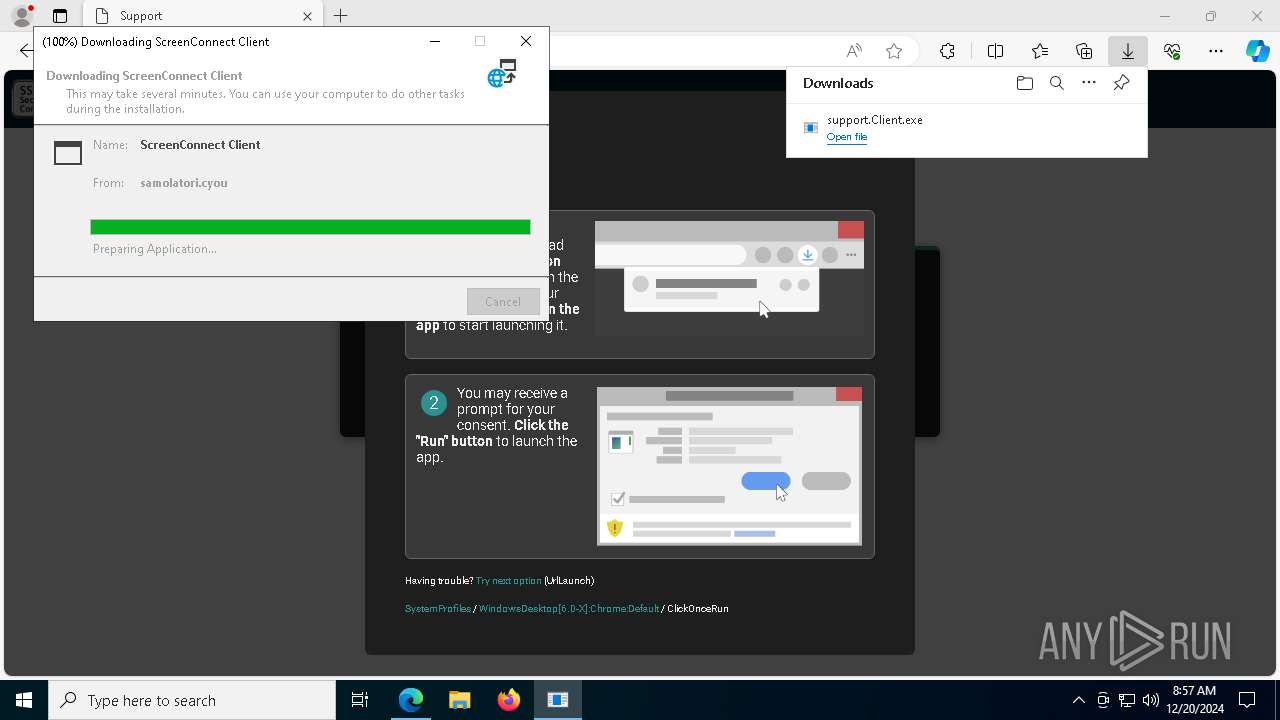Search downloads magnifier icon
The height and width of the screenshot is (720, 1280).
tap(1057, 83)
